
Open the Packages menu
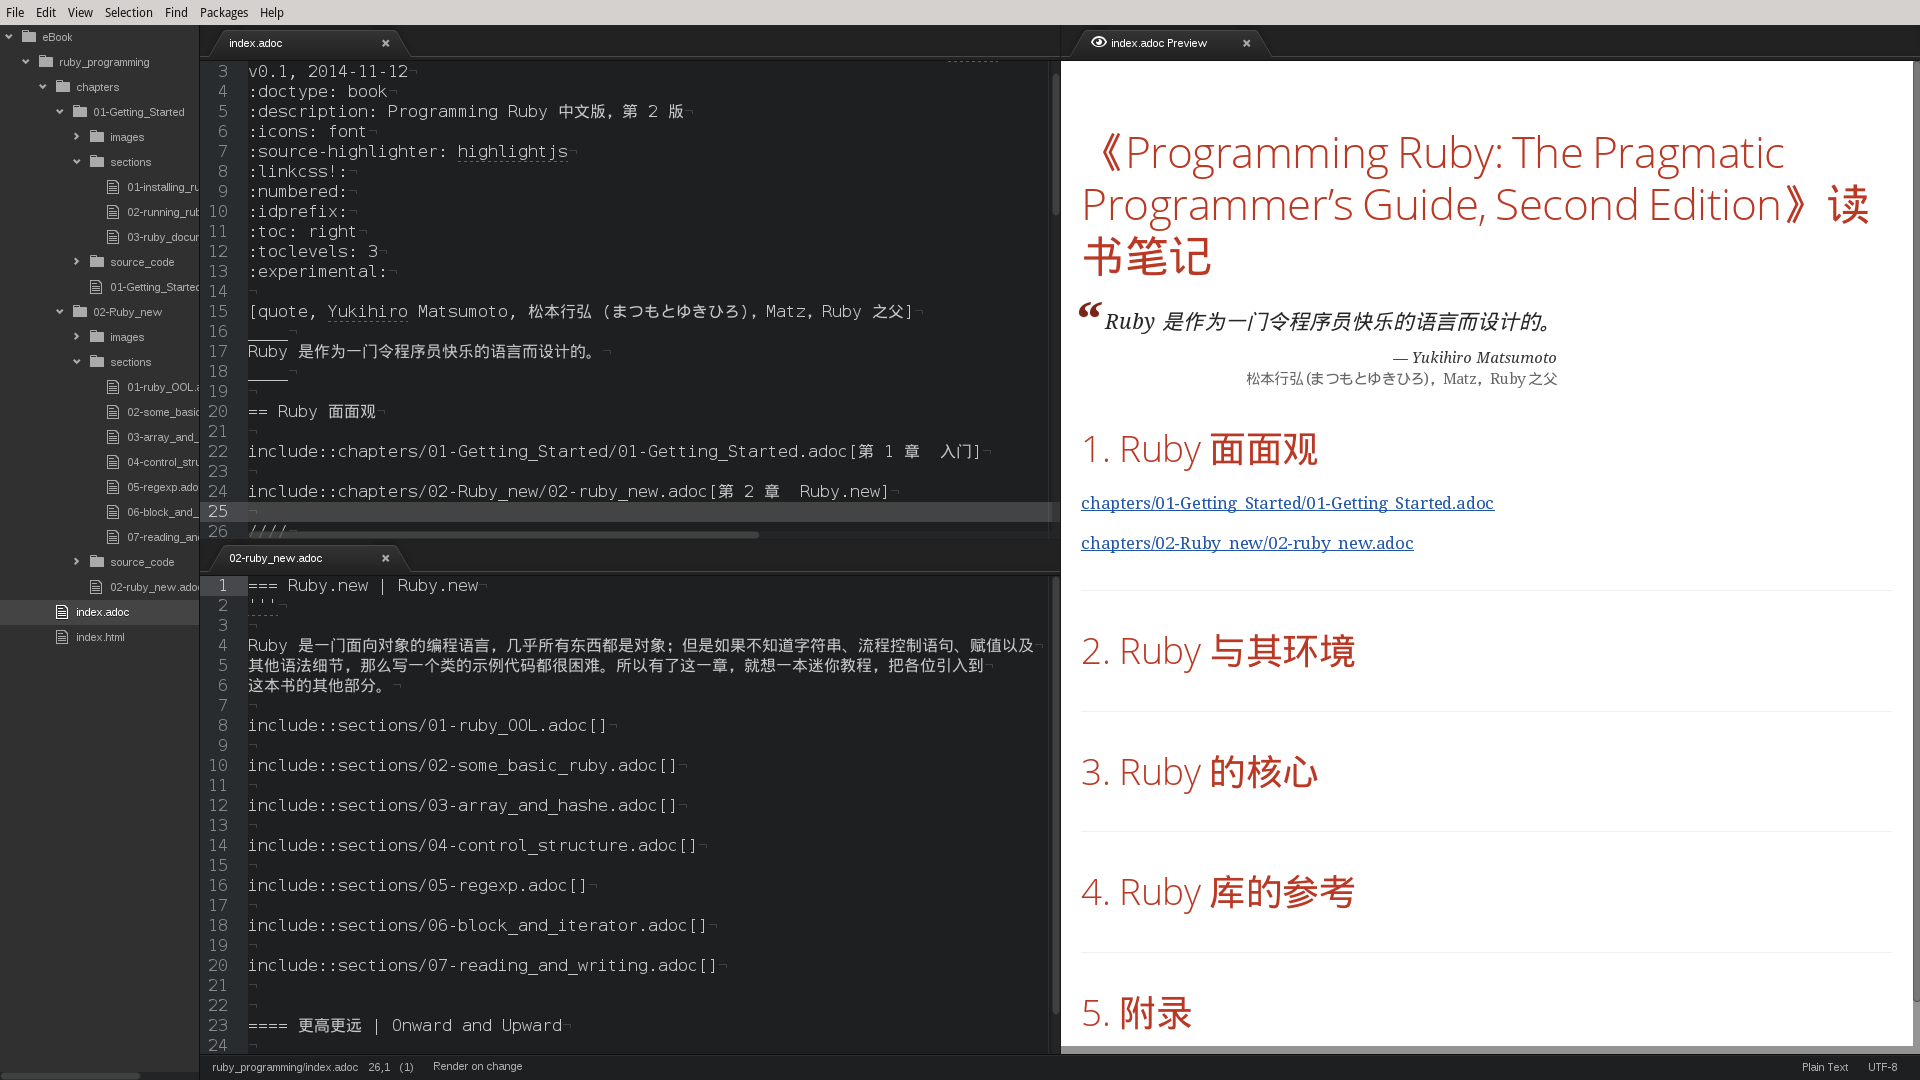click(x=223, y=12)
